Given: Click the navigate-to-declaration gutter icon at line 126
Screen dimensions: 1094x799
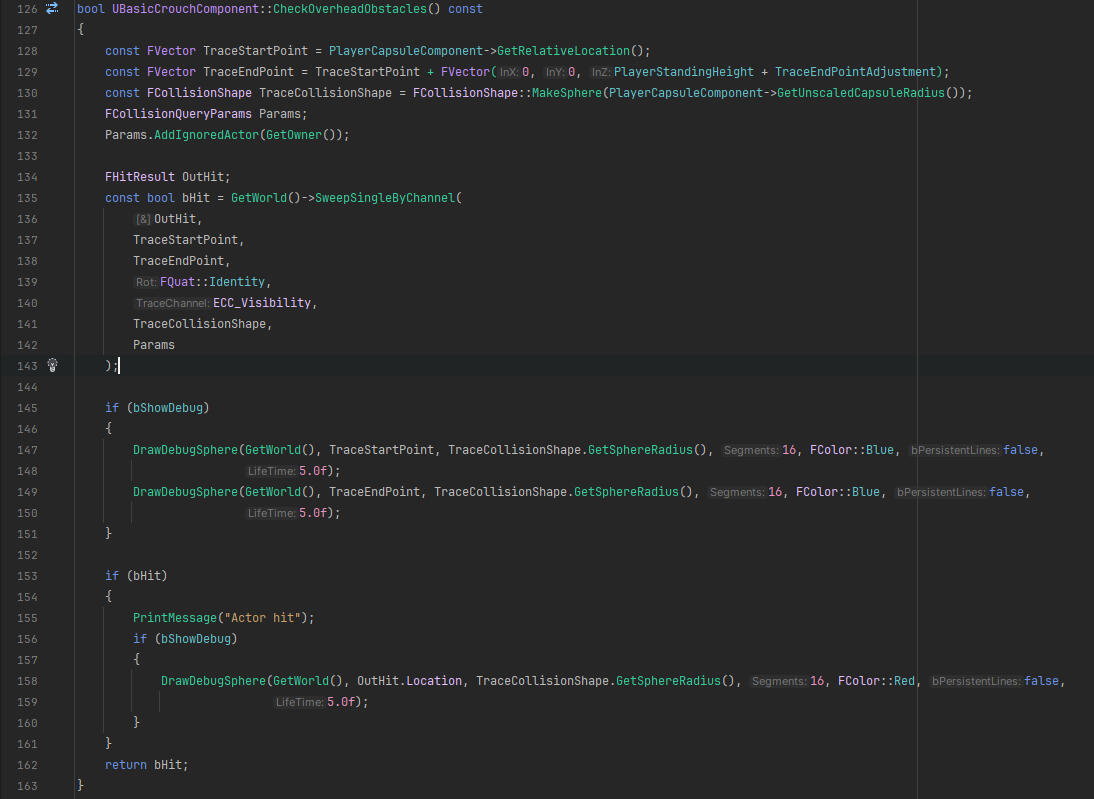Looking at the screenshot, I should tap(53, 9).
